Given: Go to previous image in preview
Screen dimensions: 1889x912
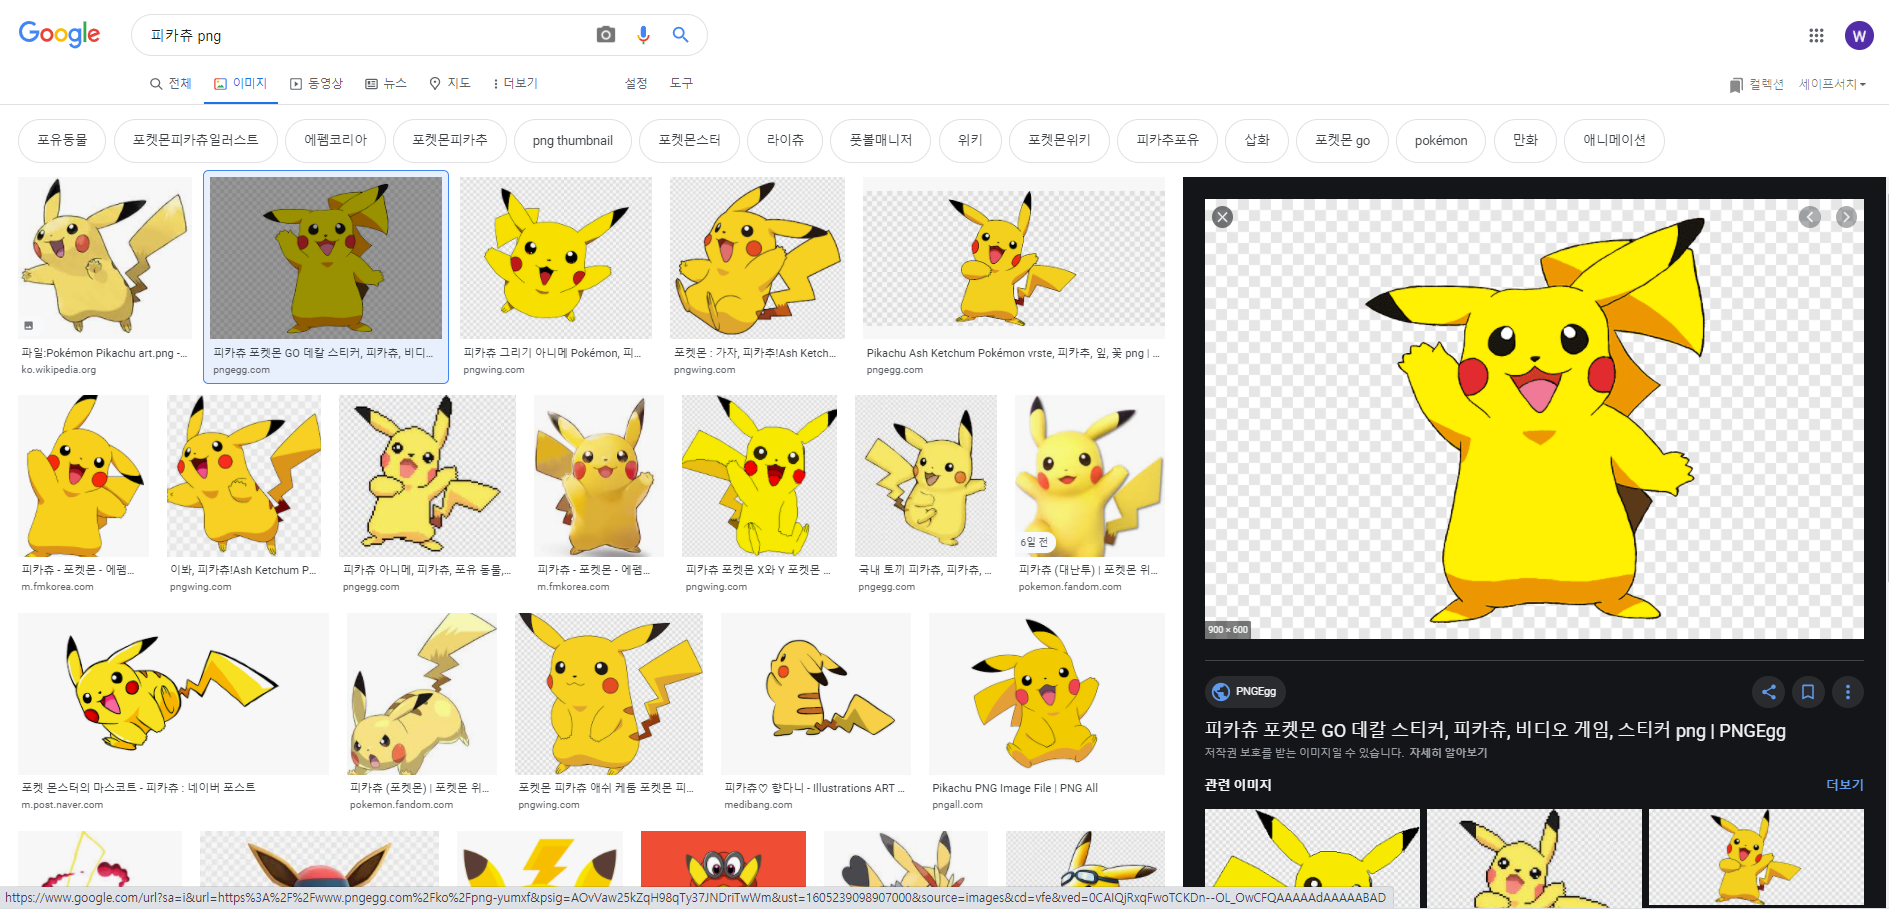Looking at the screenshot, I should (1810, 217).
